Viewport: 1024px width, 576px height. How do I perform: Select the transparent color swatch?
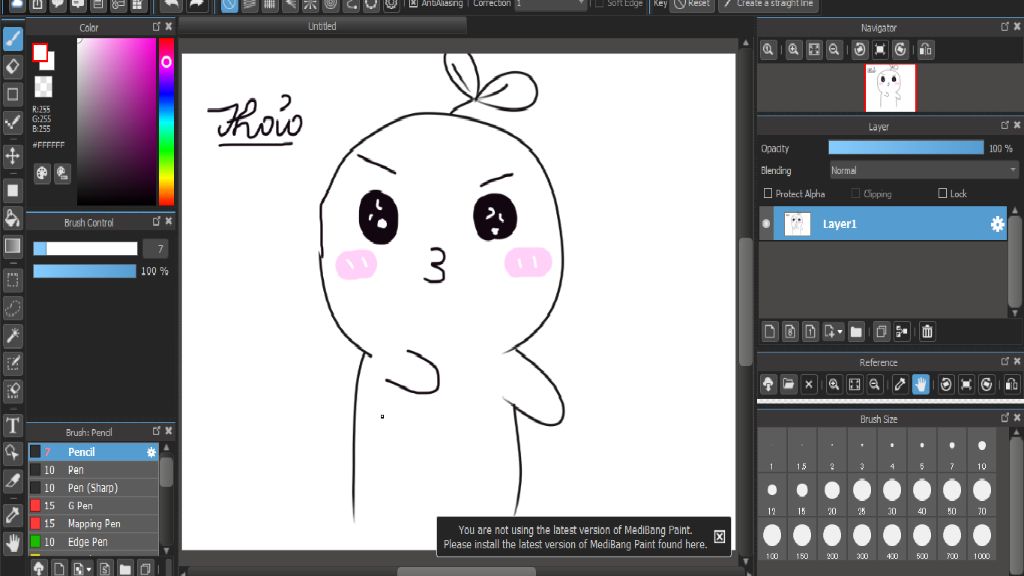(44, 86)
